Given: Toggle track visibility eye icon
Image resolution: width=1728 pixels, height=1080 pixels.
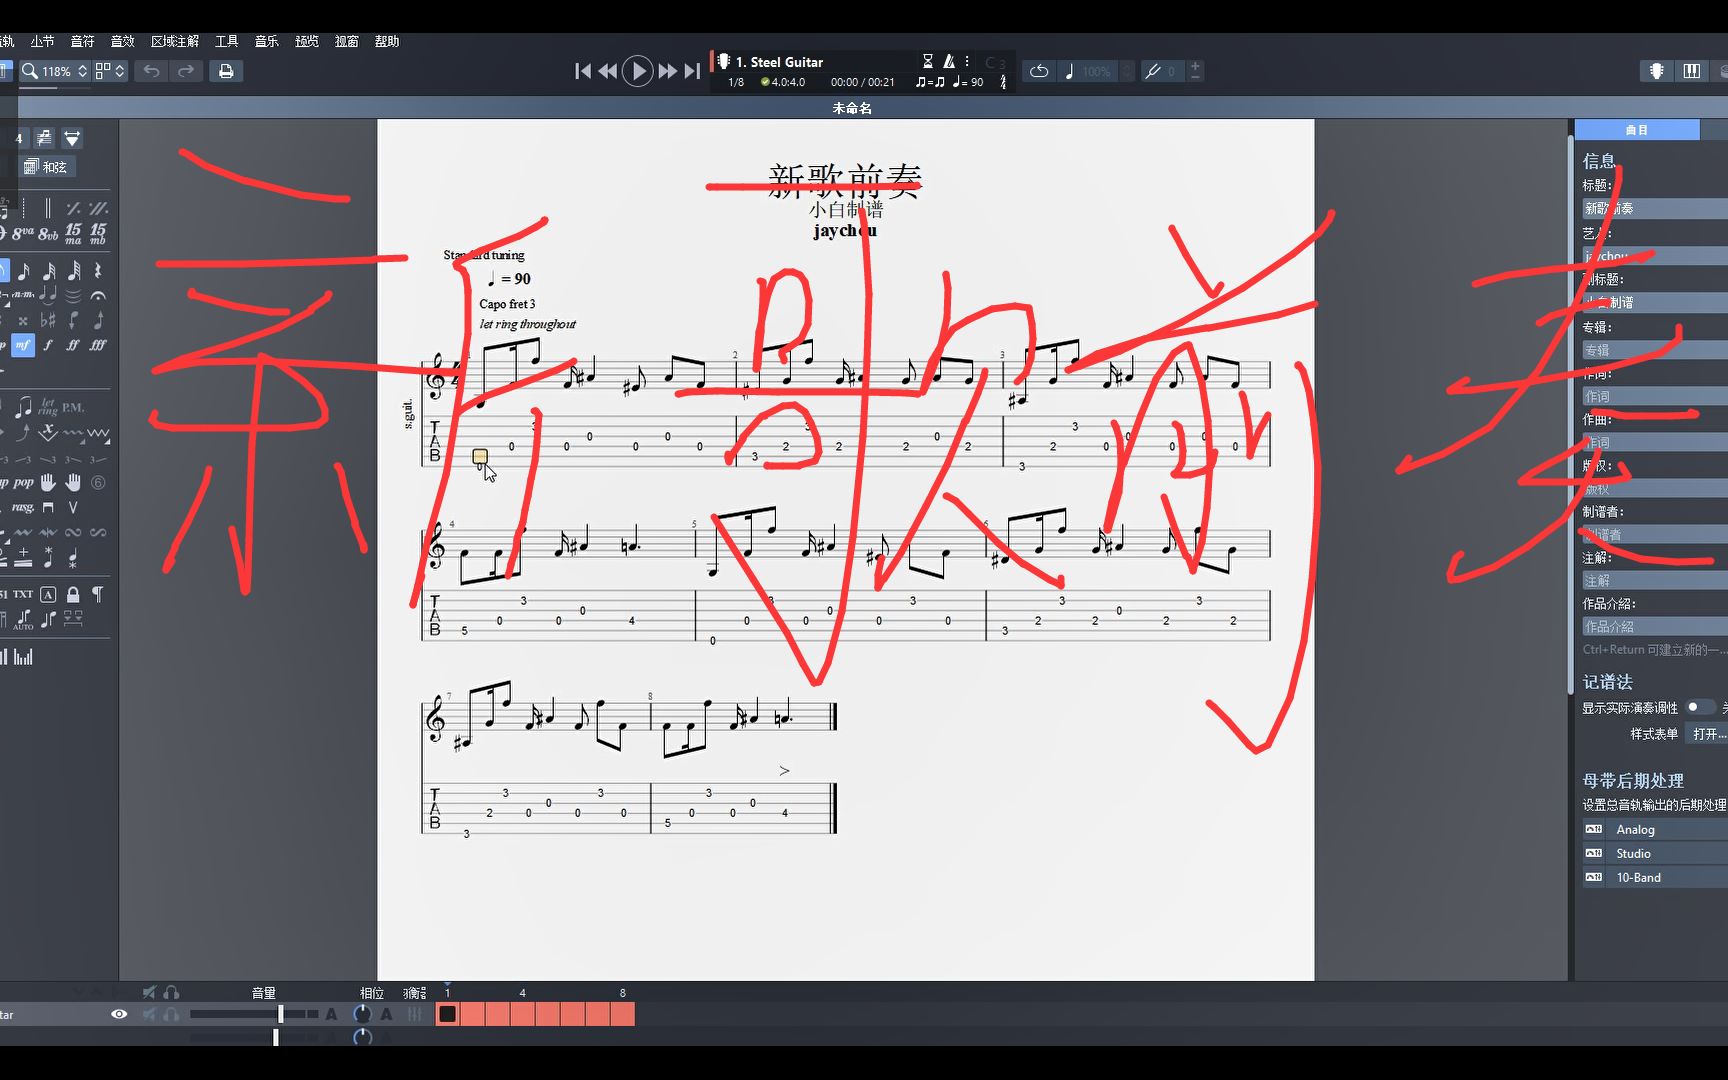Looking at the screenshot, I should 119,1014.
